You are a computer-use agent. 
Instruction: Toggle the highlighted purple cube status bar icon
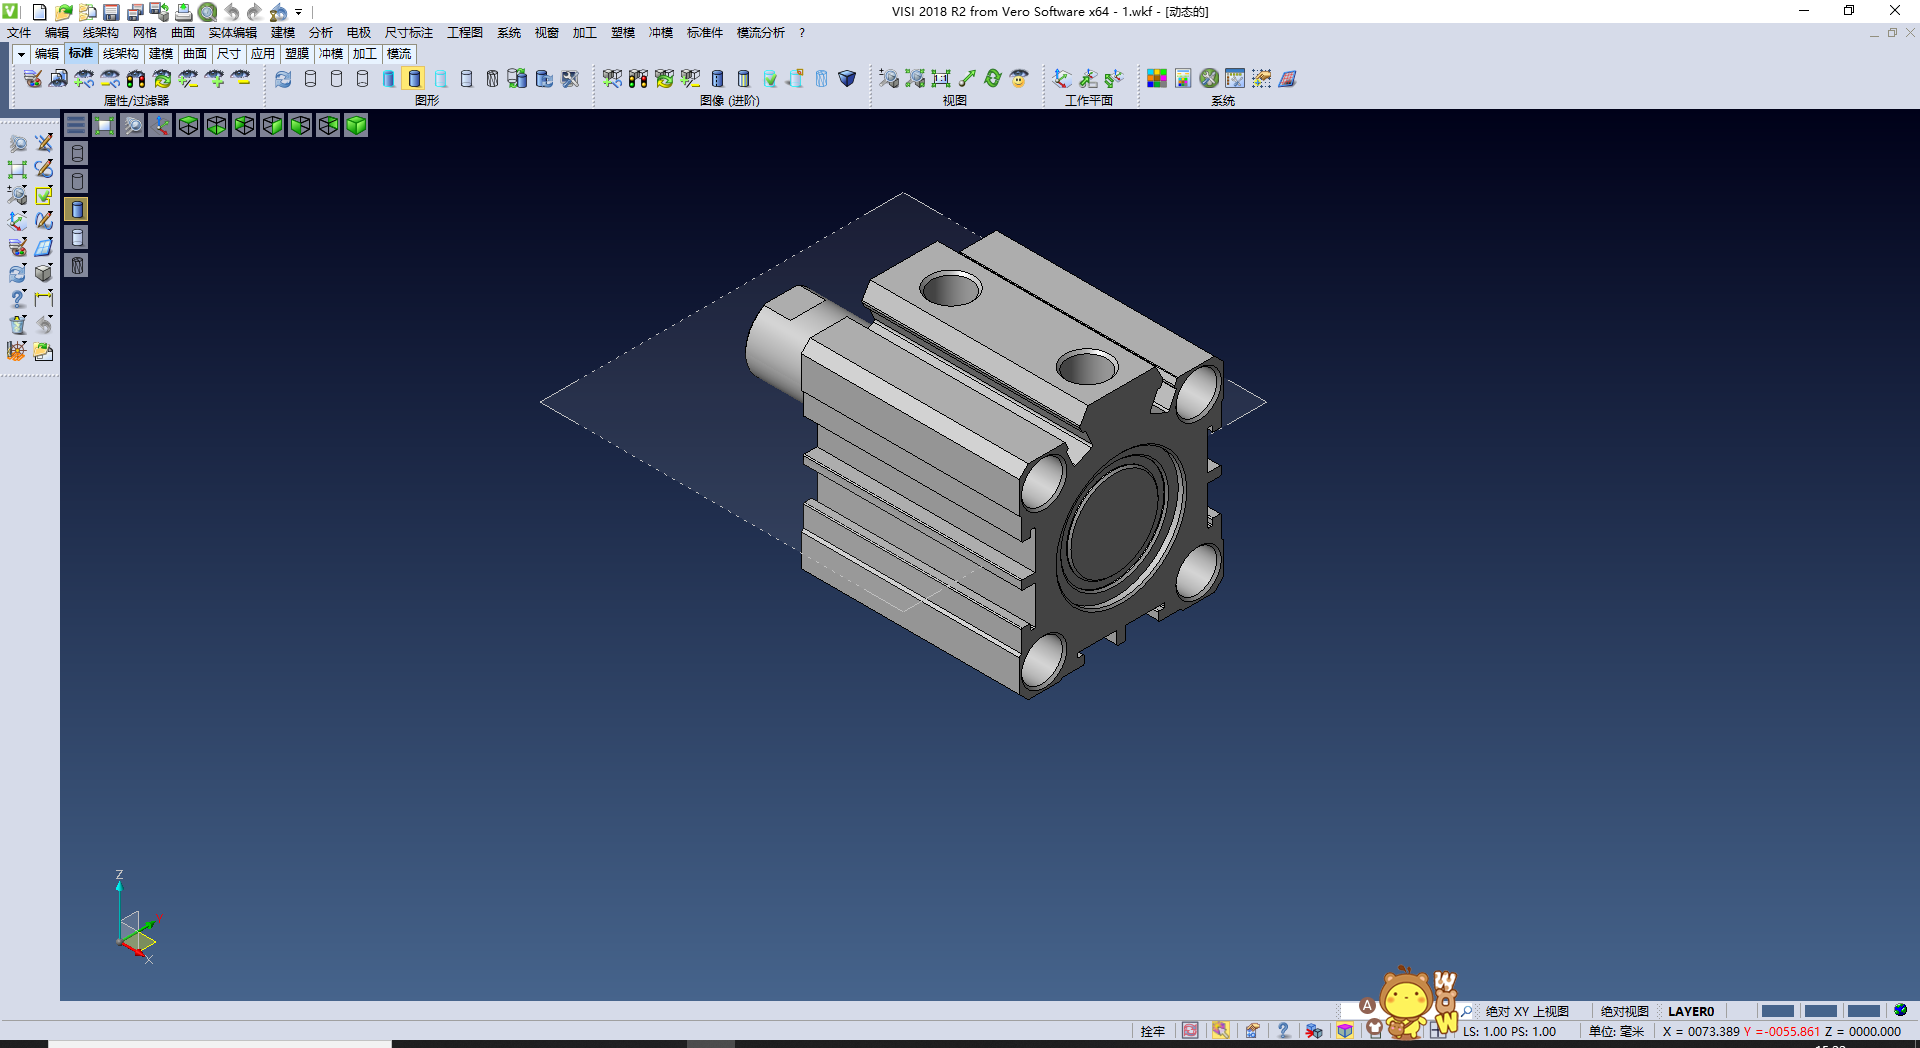point(1345,1031)
